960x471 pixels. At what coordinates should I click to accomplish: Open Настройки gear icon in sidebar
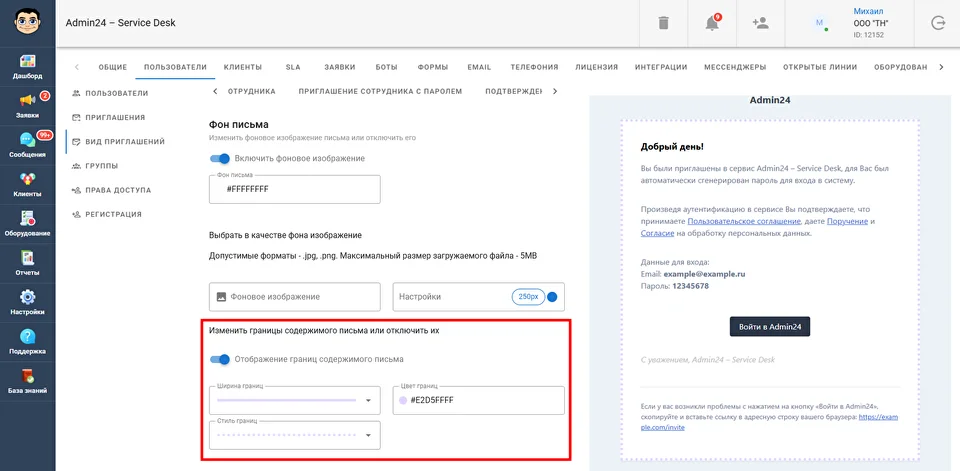[x=28, y=297]
